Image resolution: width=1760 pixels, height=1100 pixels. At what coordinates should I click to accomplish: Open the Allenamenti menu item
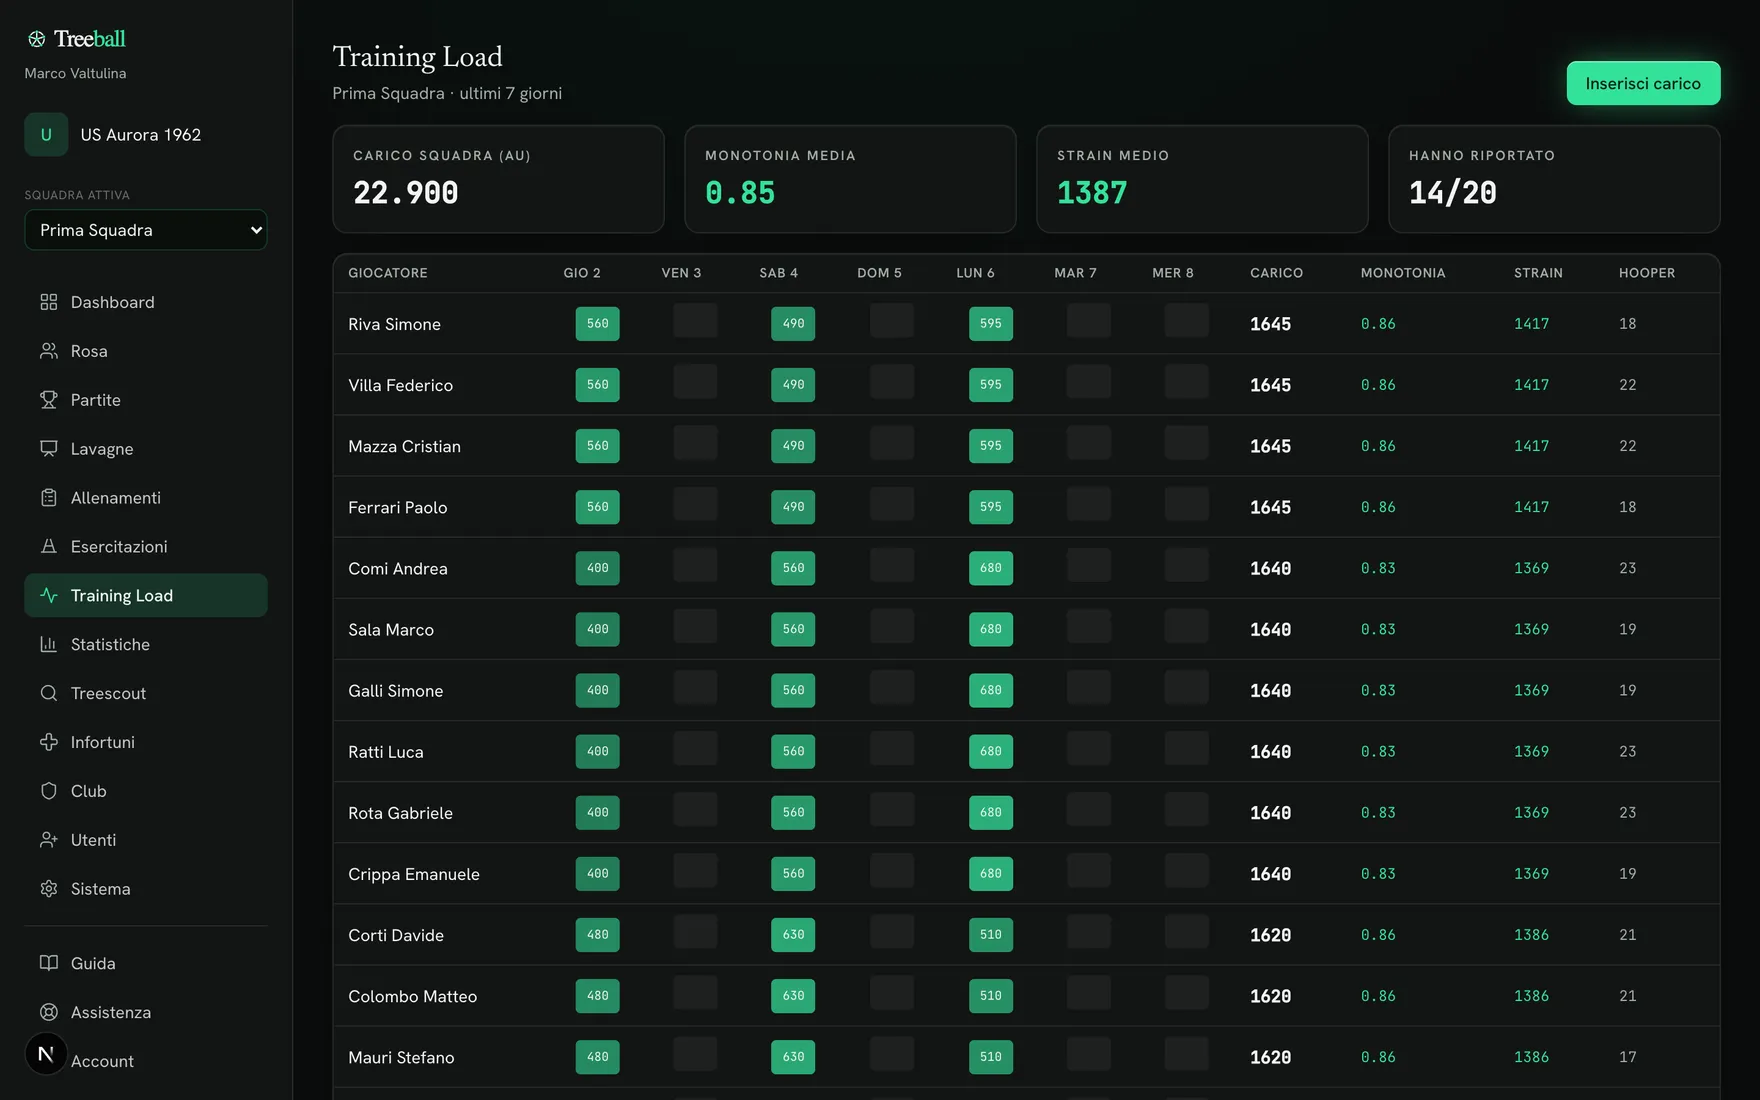[146, 498]
